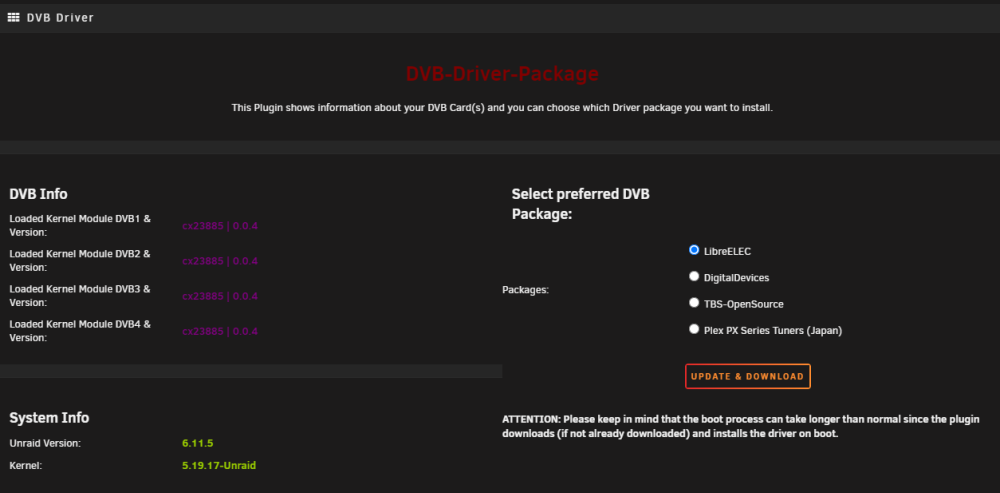This screenshot has width=1000, height=493.
Task: Click the DVB1 module value cx23885 | 0.0.4
Action: (x=220, y=226)
